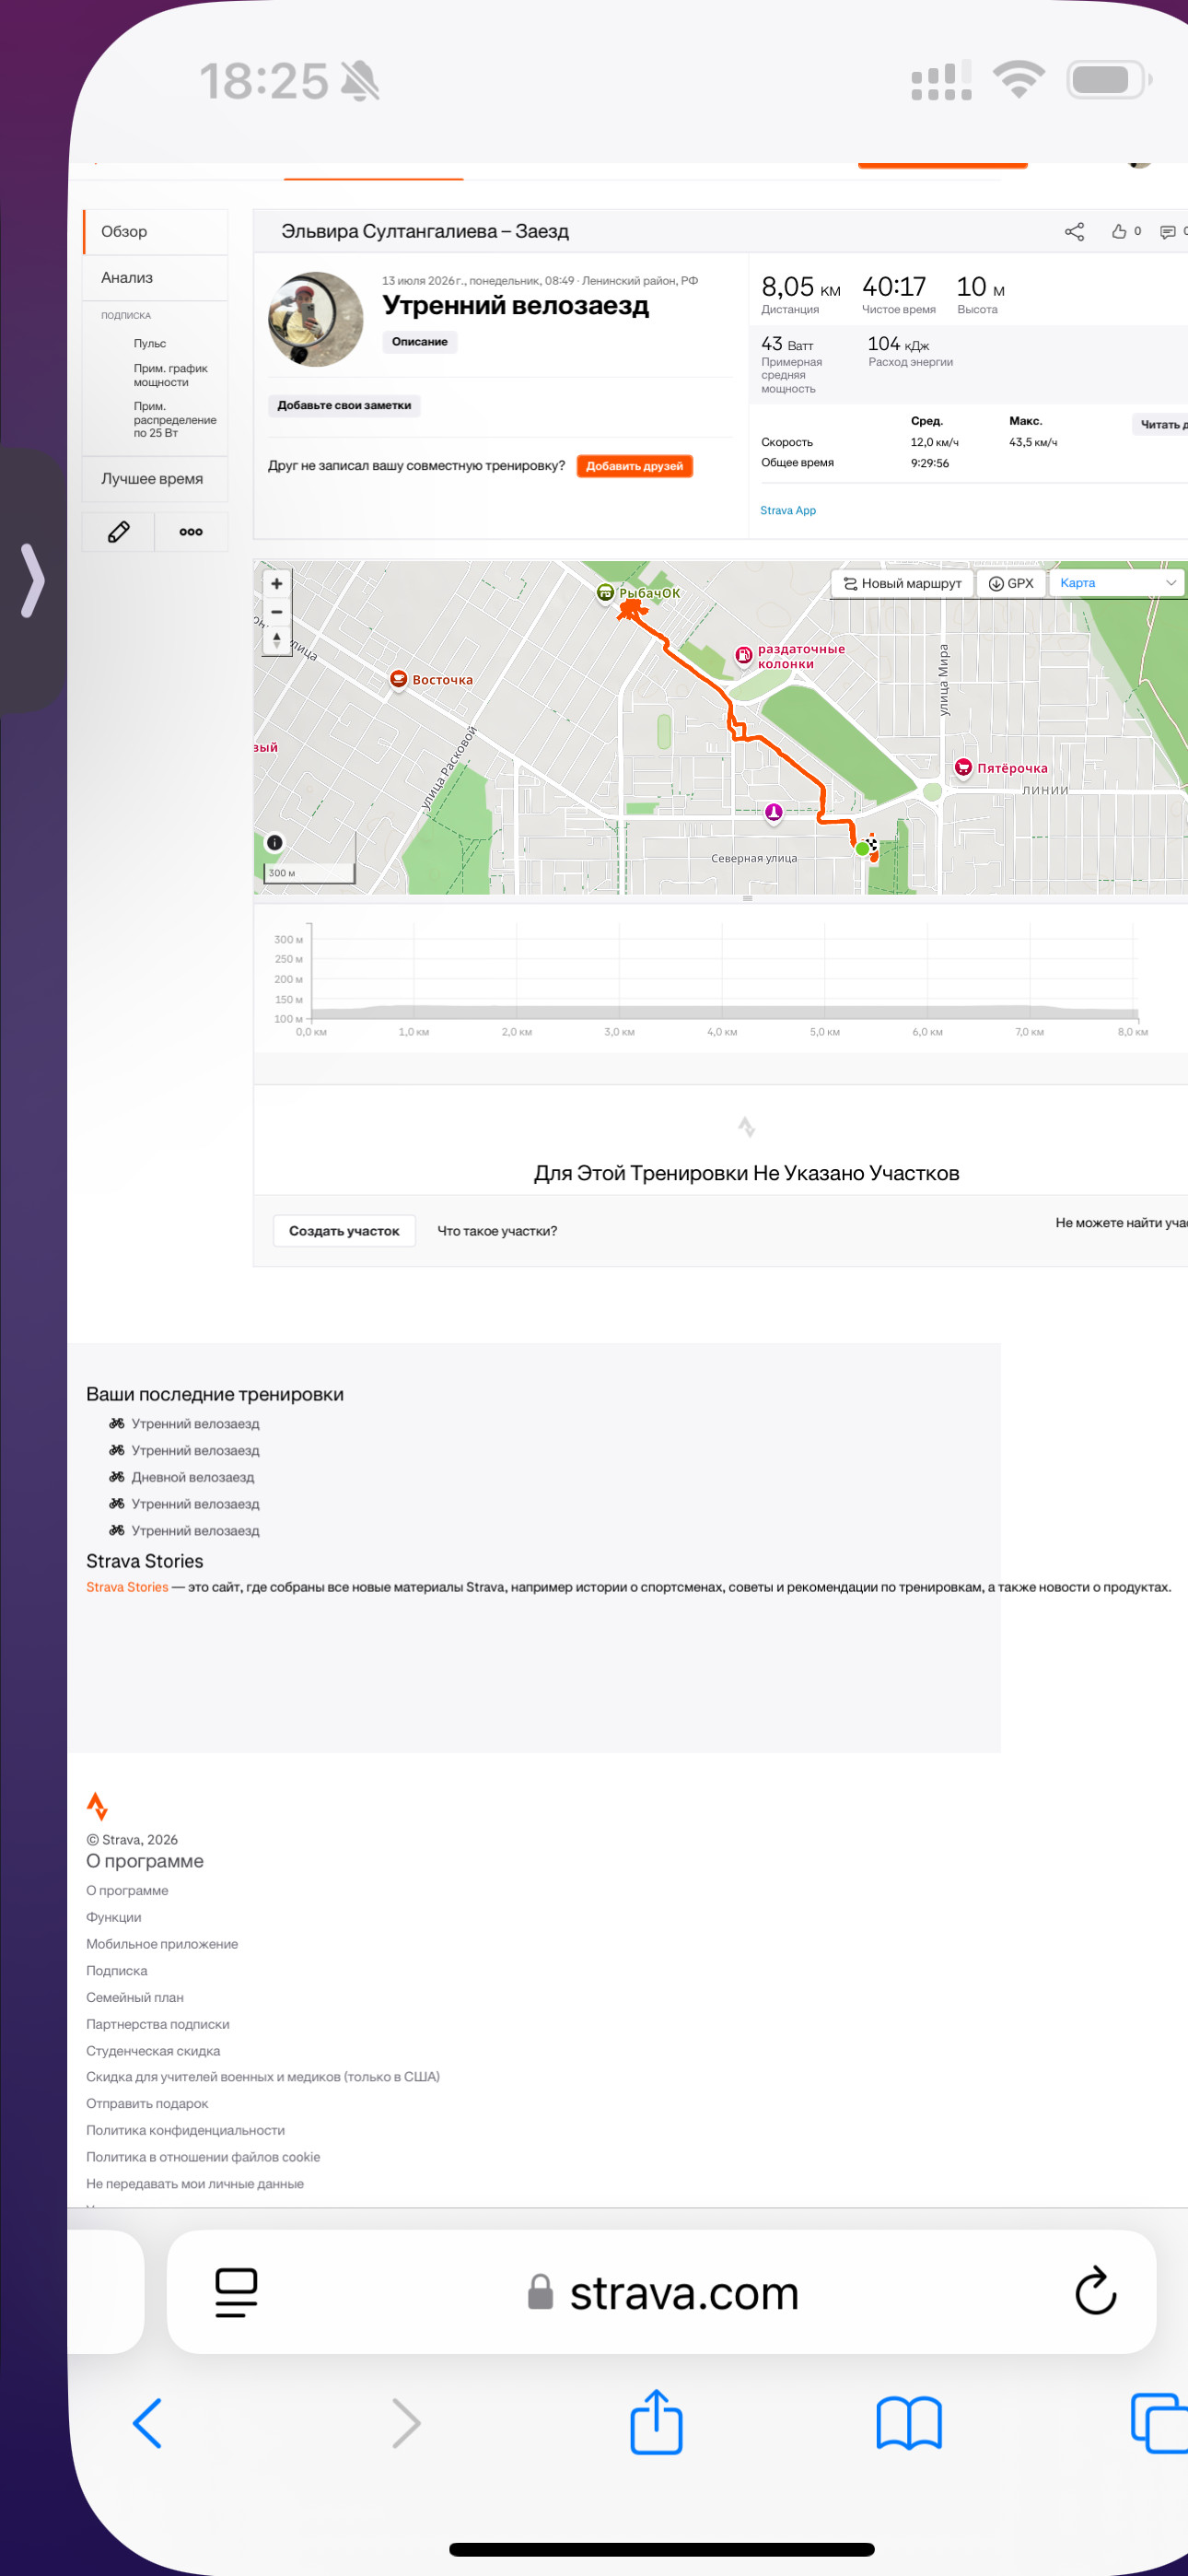Image resolution: width=1188 pixels, height=2576 pixels.
Task: Open the Студенческая скидка link
Action: click(x=153, y=2051)
